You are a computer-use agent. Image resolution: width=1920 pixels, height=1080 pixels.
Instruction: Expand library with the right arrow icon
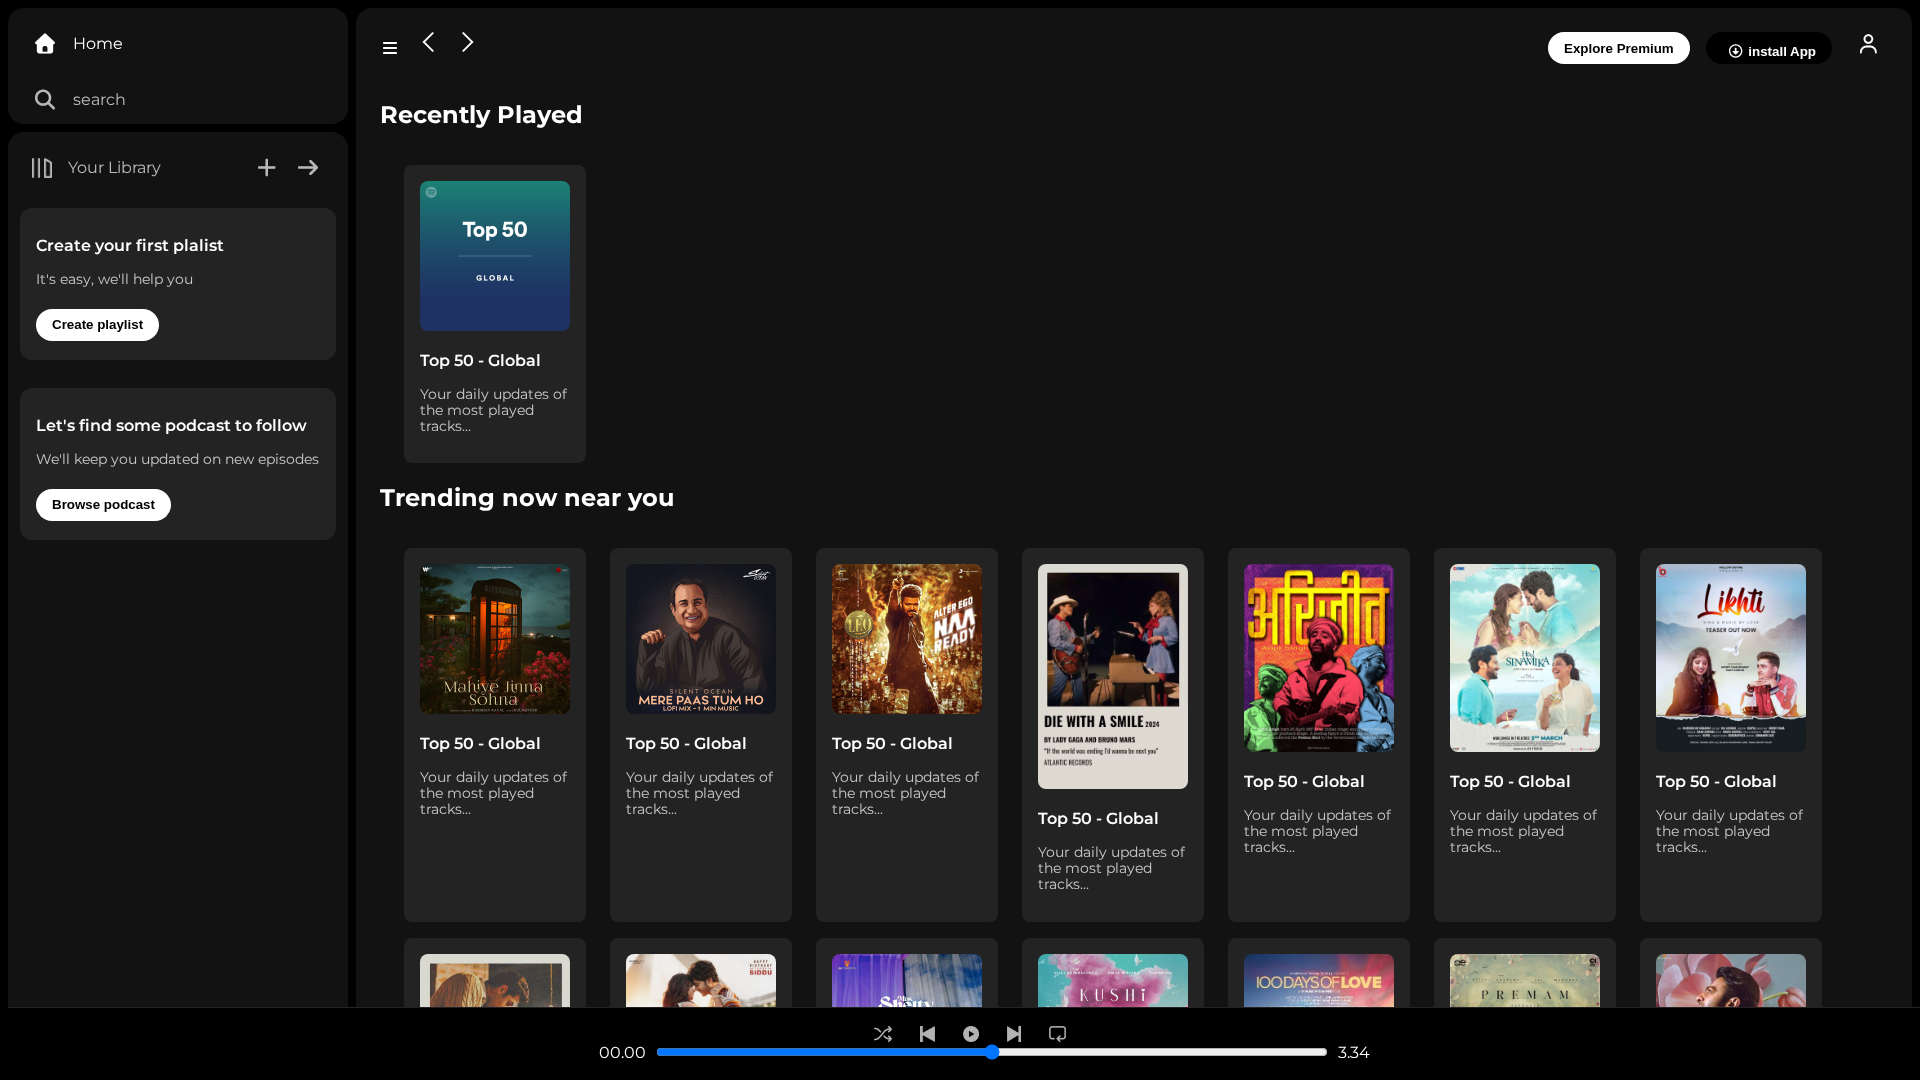click(308, 168)
